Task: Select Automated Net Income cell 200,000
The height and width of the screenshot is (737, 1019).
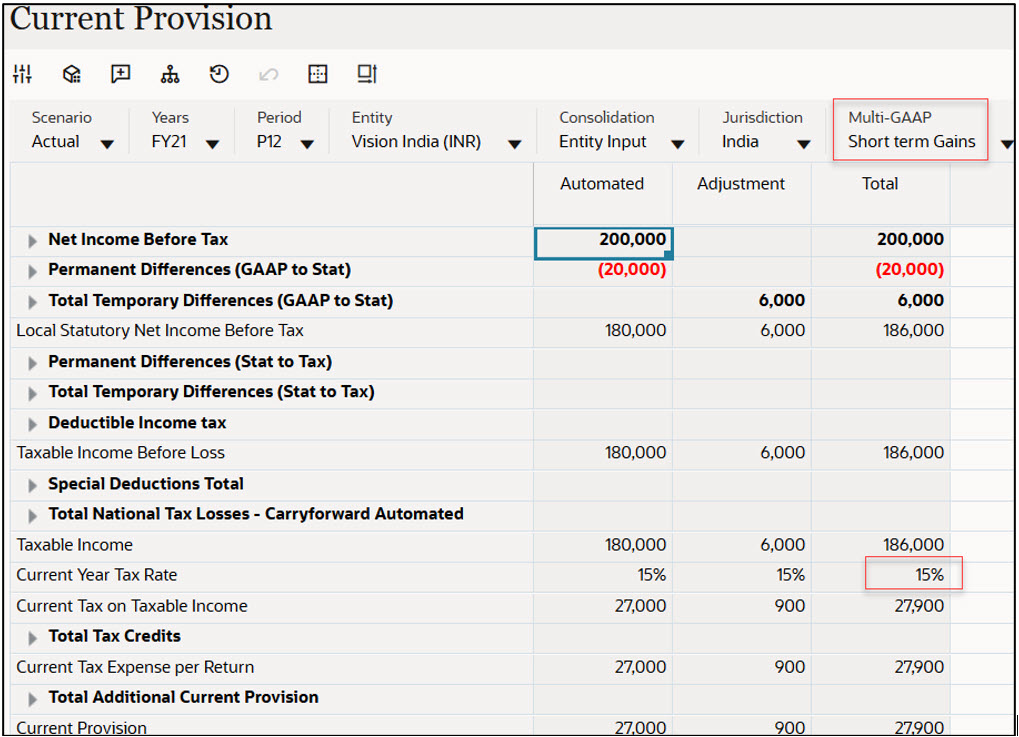Action: point(604,242)
